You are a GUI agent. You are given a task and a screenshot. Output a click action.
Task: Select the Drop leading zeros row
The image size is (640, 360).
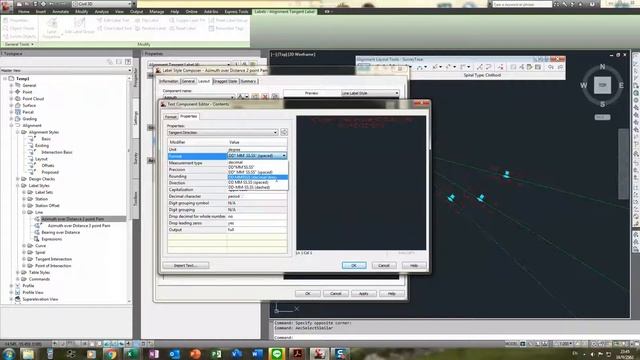tap(227, 223)
